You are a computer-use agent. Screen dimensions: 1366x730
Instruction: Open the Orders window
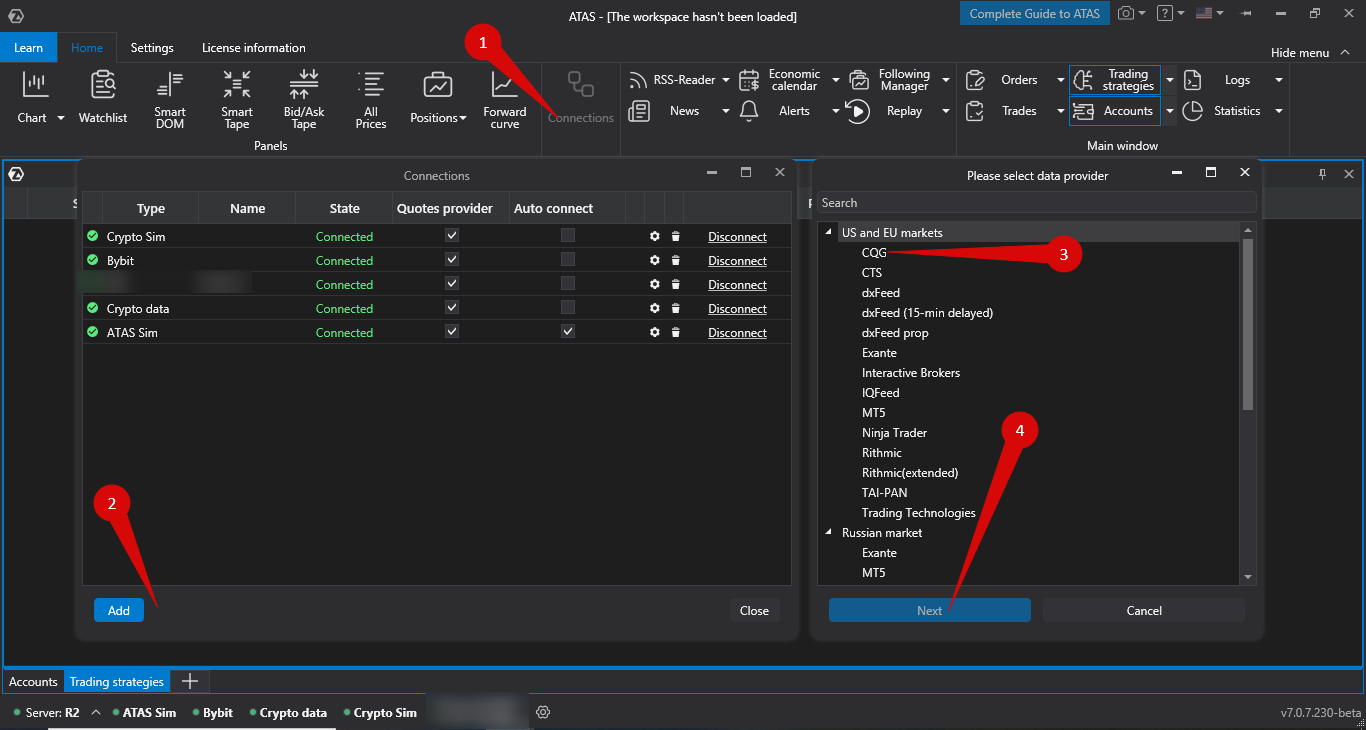pos(1003,80)
